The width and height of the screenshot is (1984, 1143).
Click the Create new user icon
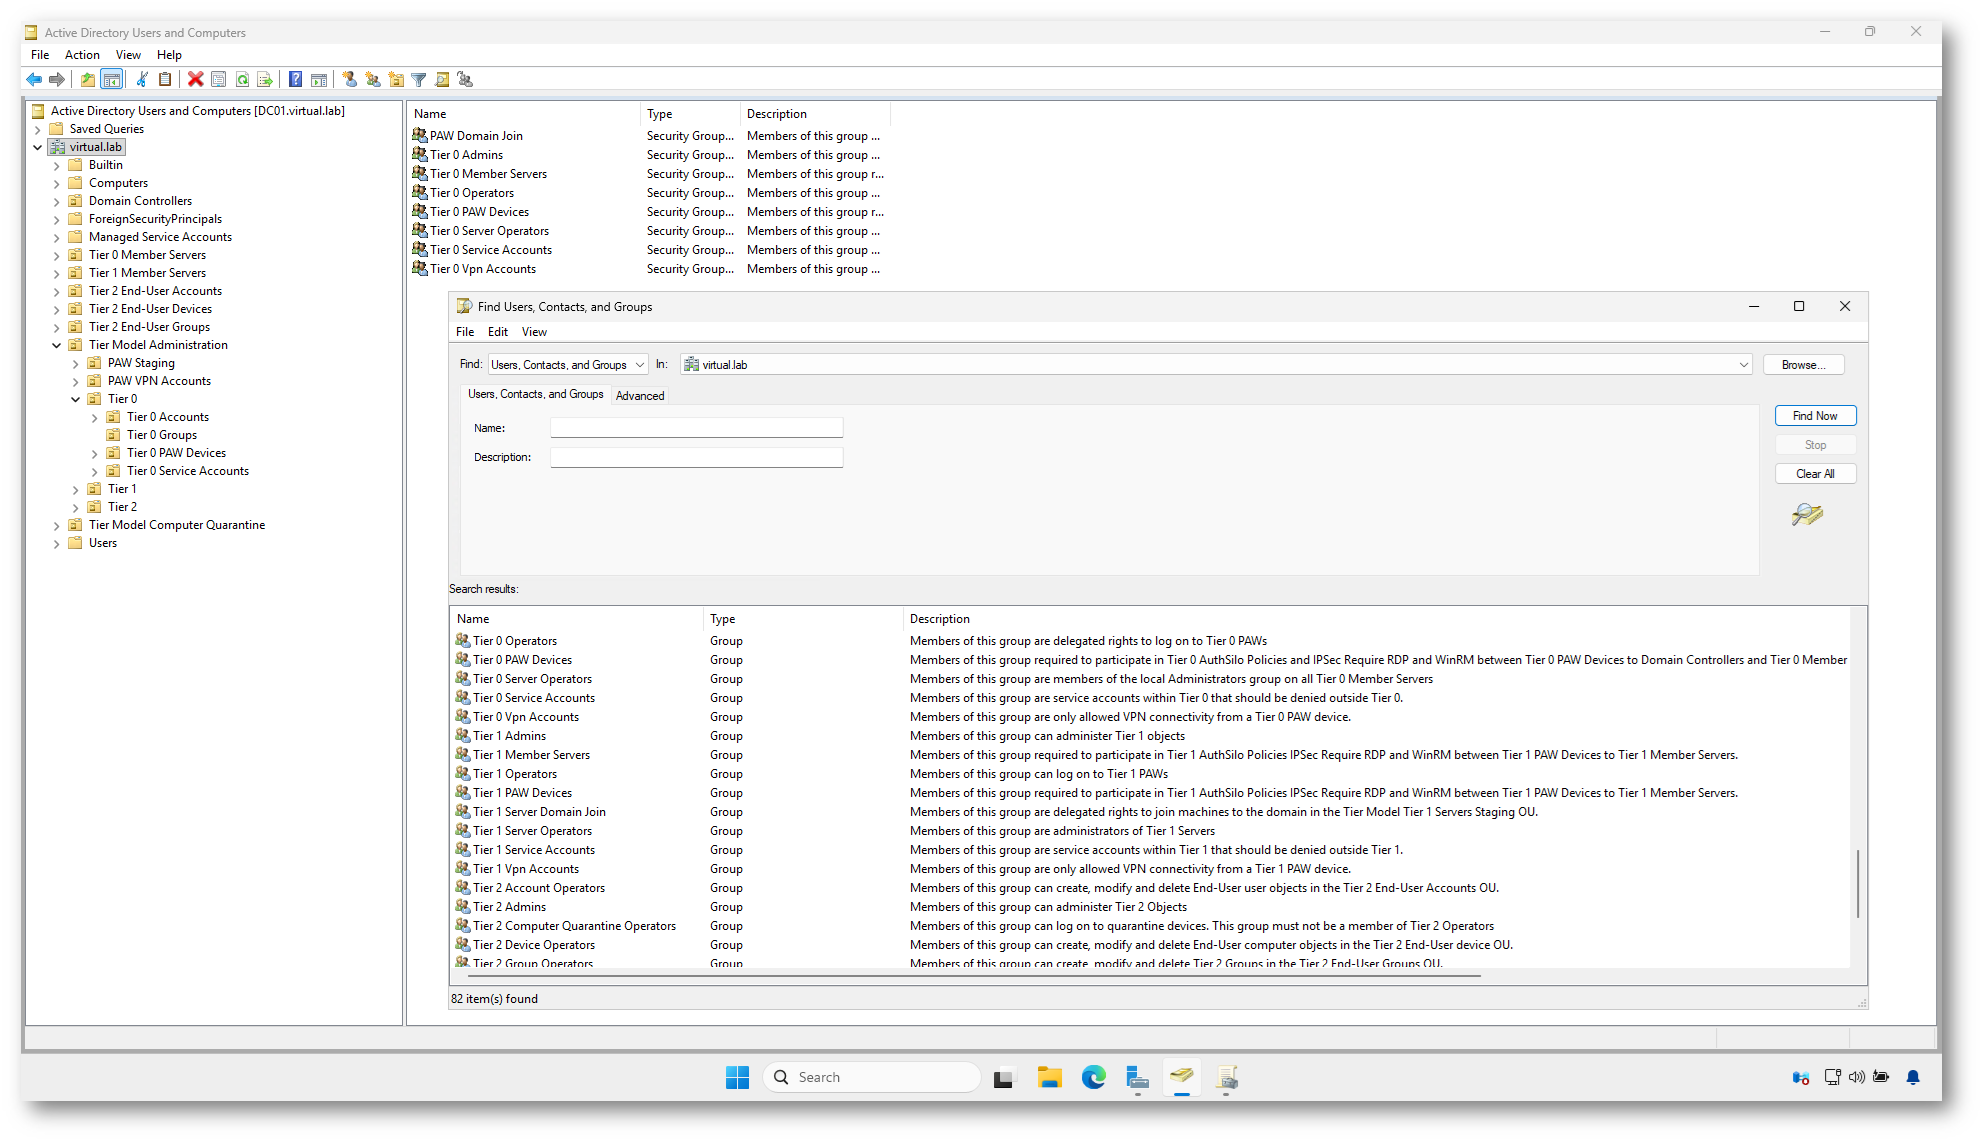349,79
